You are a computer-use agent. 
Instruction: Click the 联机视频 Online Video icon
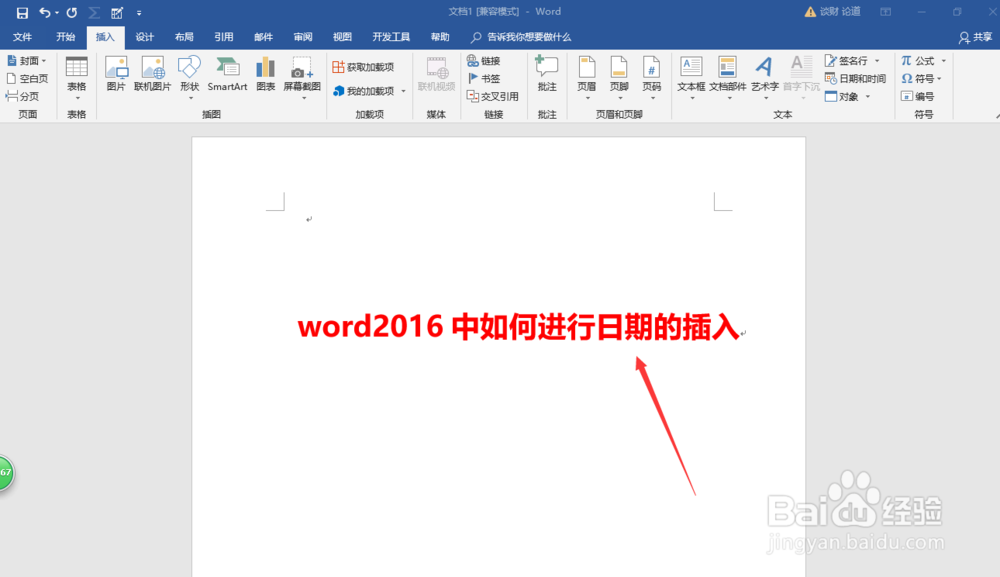(x=437, y=74)
